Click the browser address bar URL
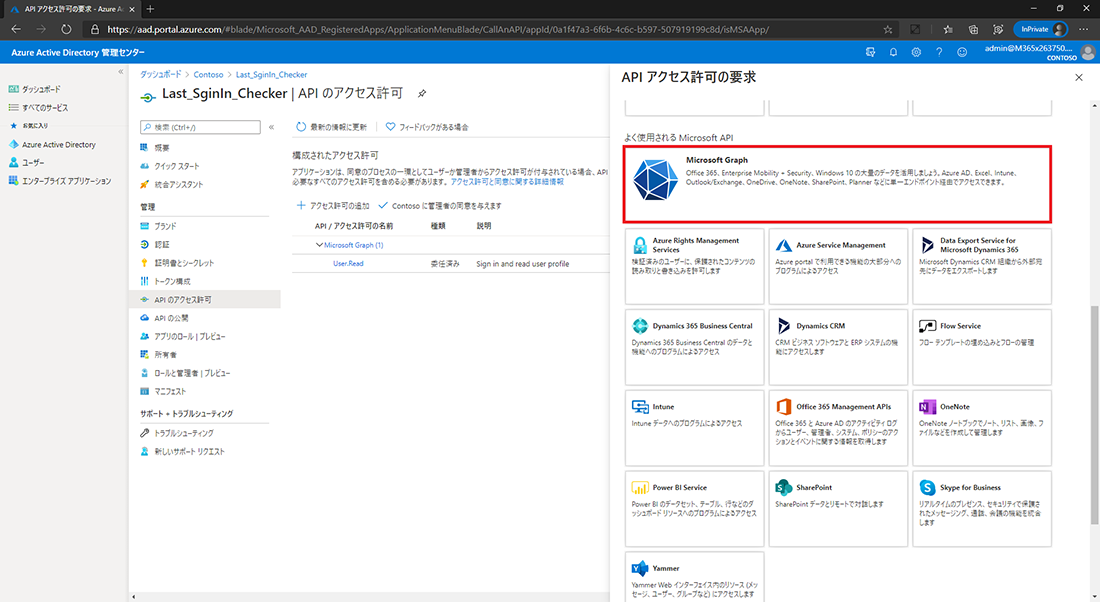Image resolution: width=1100 pixels, height=602 pixels. tap(438, 29)
